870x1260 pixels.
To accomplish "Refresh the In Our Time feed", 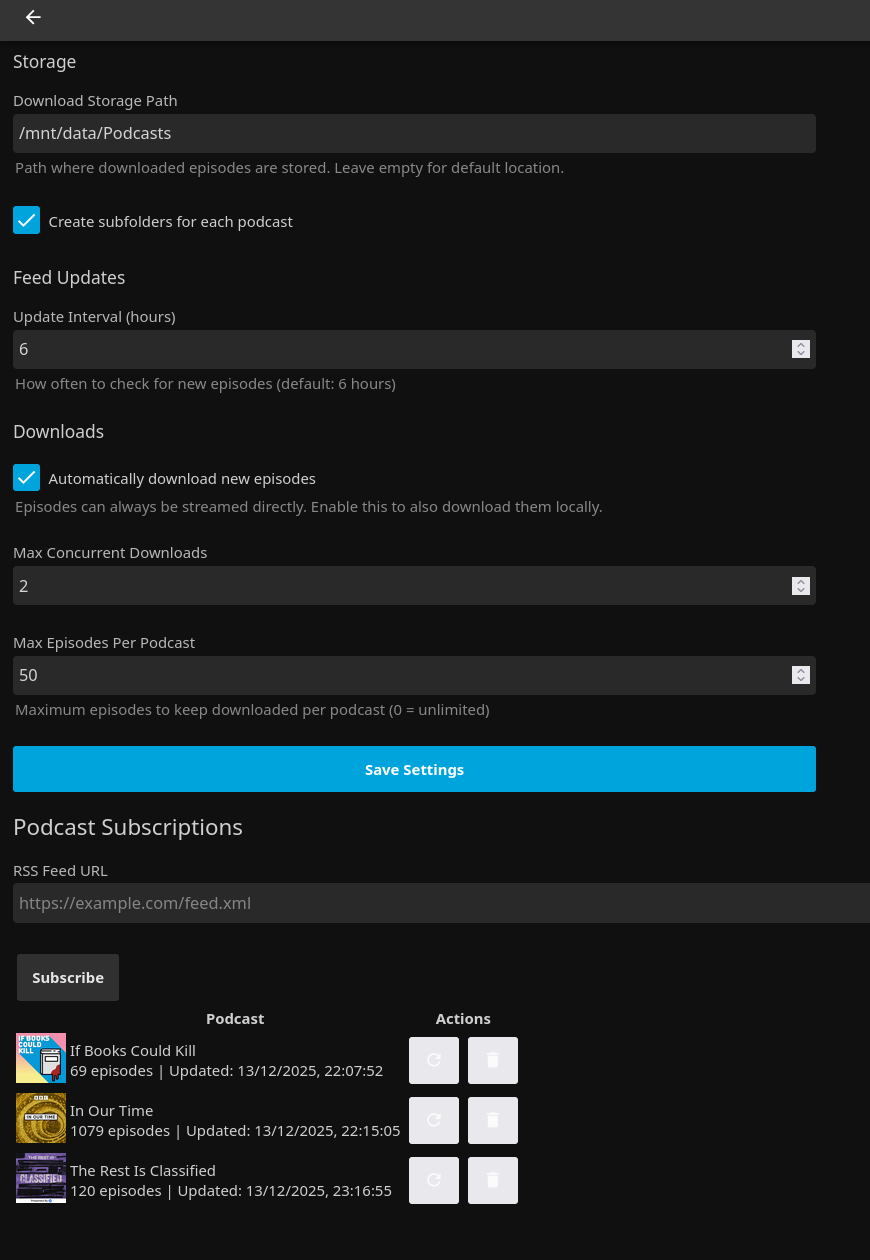I will point(433,1120).
